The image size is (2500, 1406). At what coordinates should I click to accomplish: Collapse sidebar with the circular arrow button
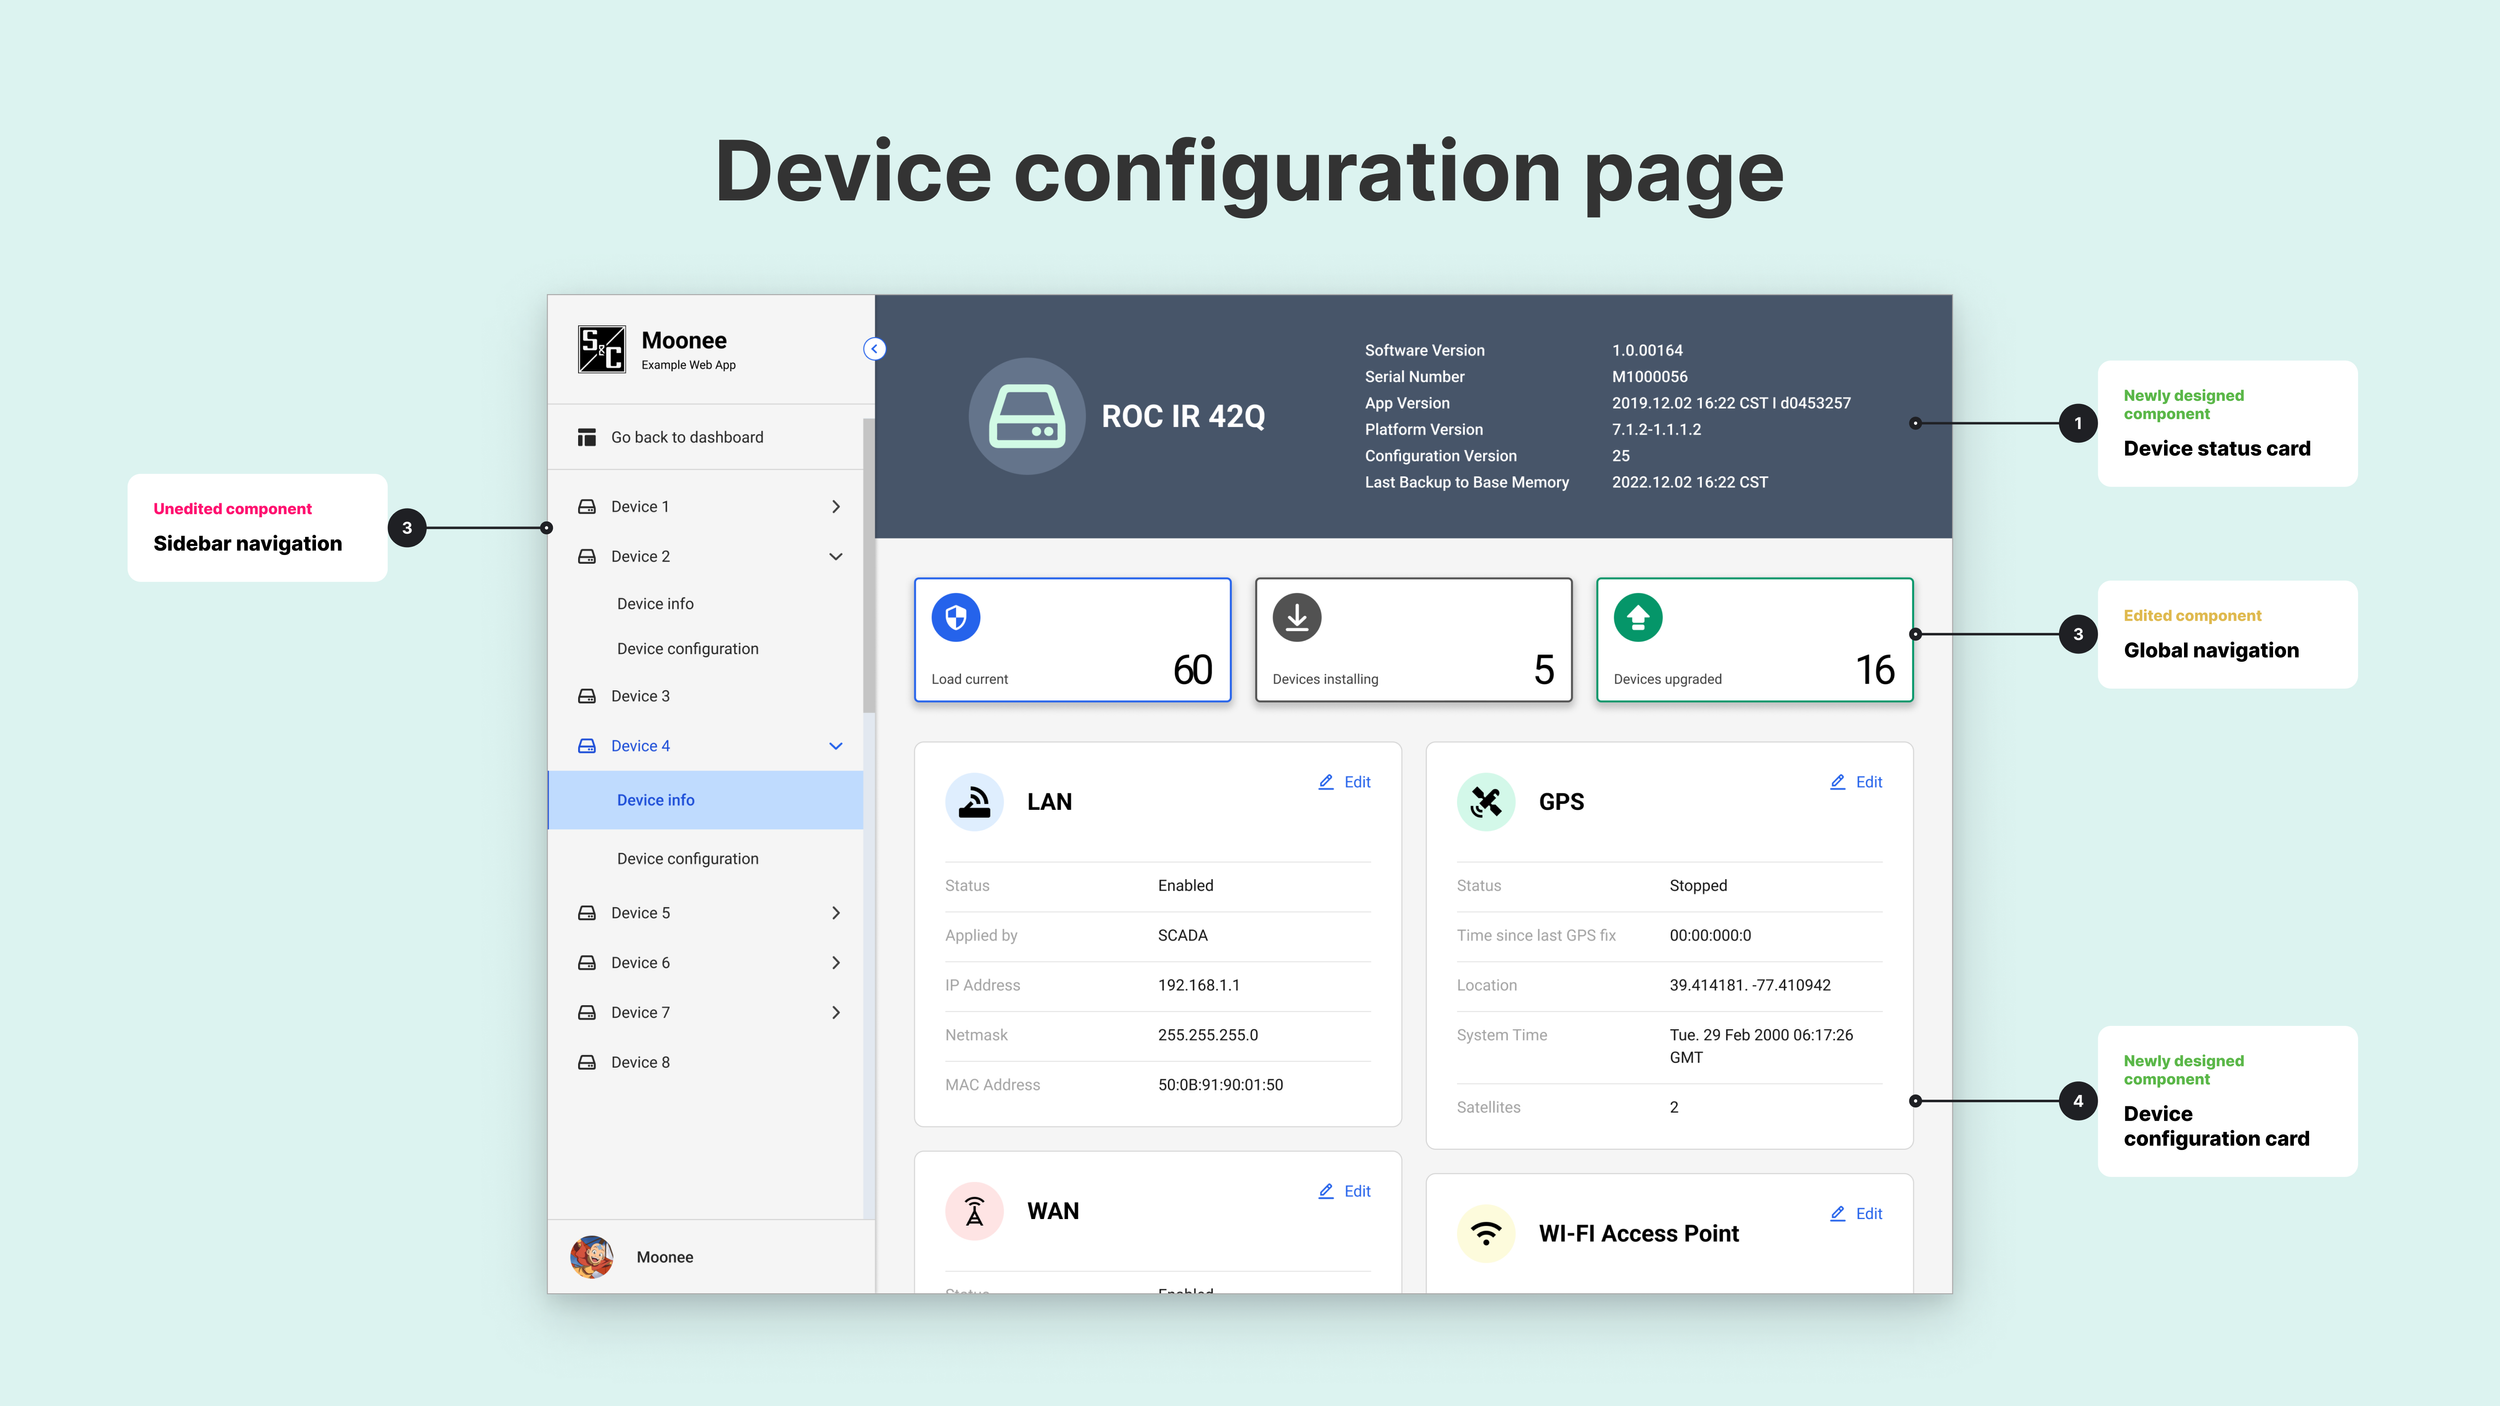(874, 349)
